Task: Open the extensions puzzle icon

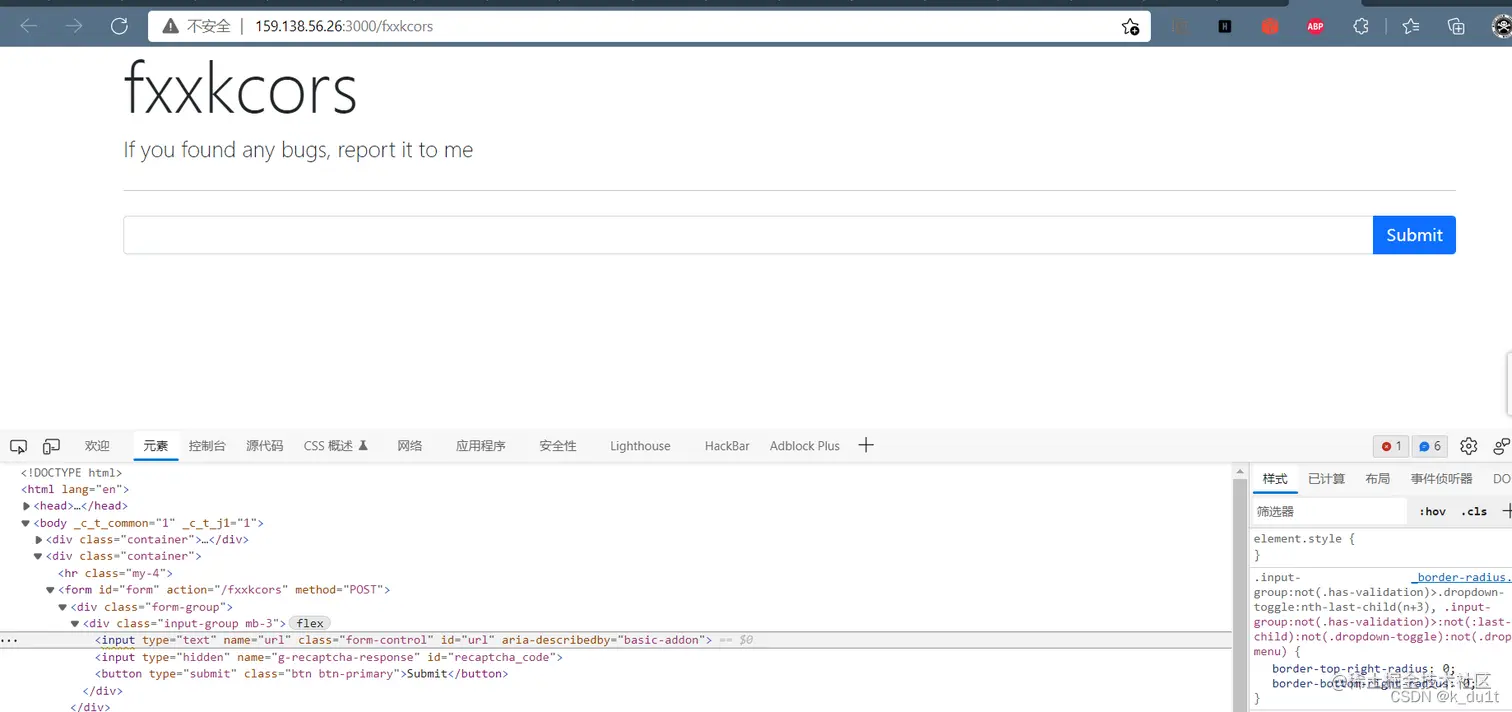Action: [x=1361, y=27]
